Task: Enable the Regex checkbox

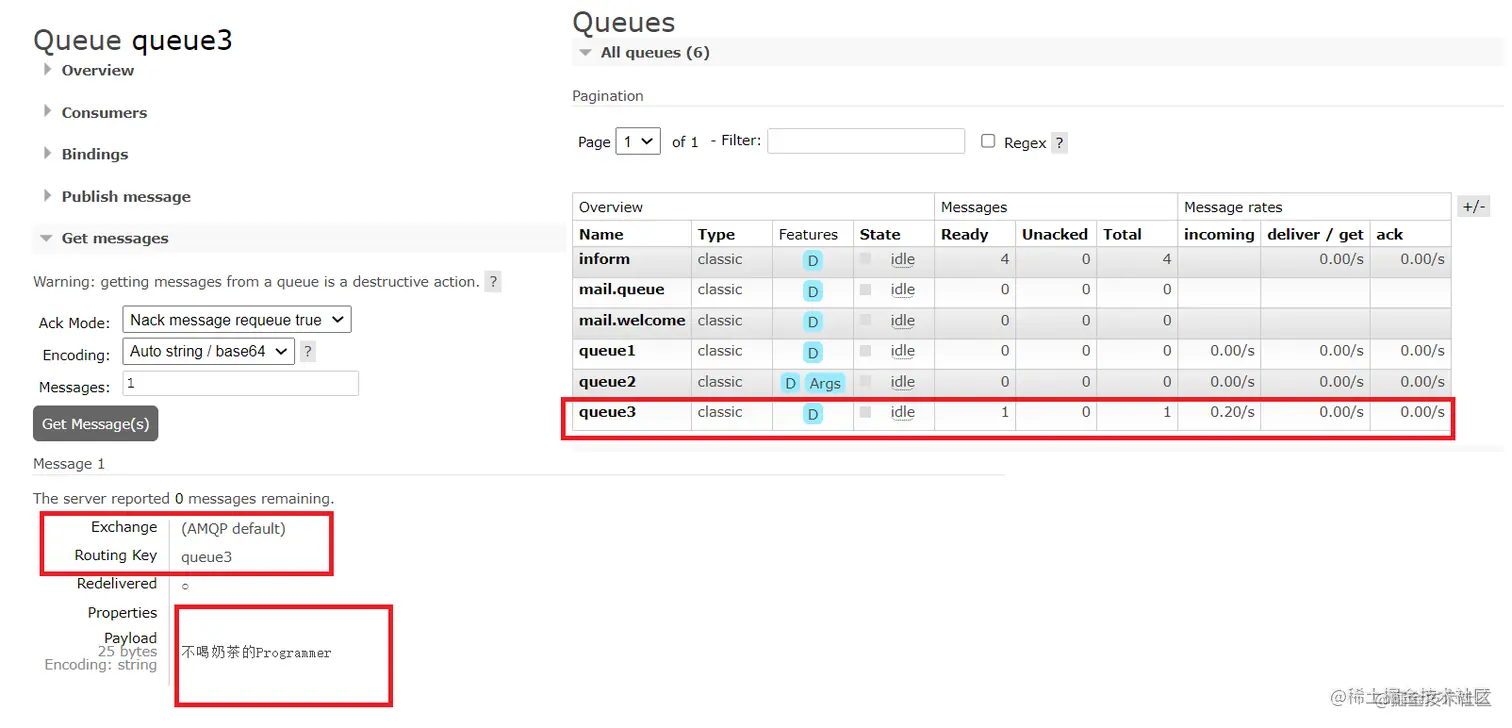Action: [988, 141]
